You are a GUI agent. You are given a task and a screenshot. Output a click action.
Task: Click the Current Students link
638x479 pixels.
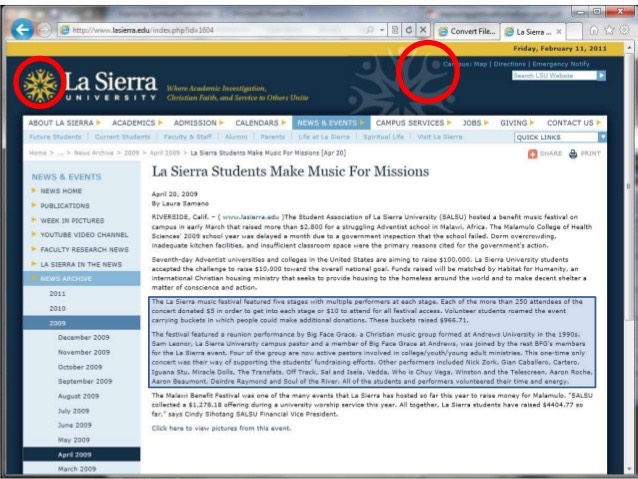(122, 137)
